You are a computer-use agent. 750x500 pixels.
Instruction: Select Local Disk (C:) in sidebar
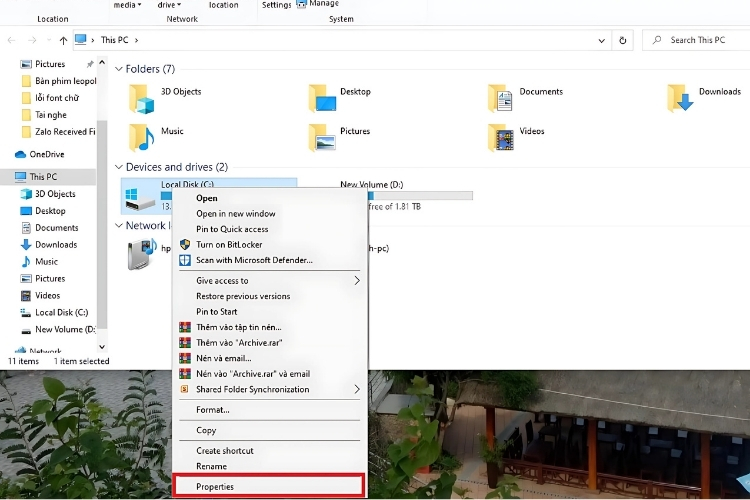61,313
